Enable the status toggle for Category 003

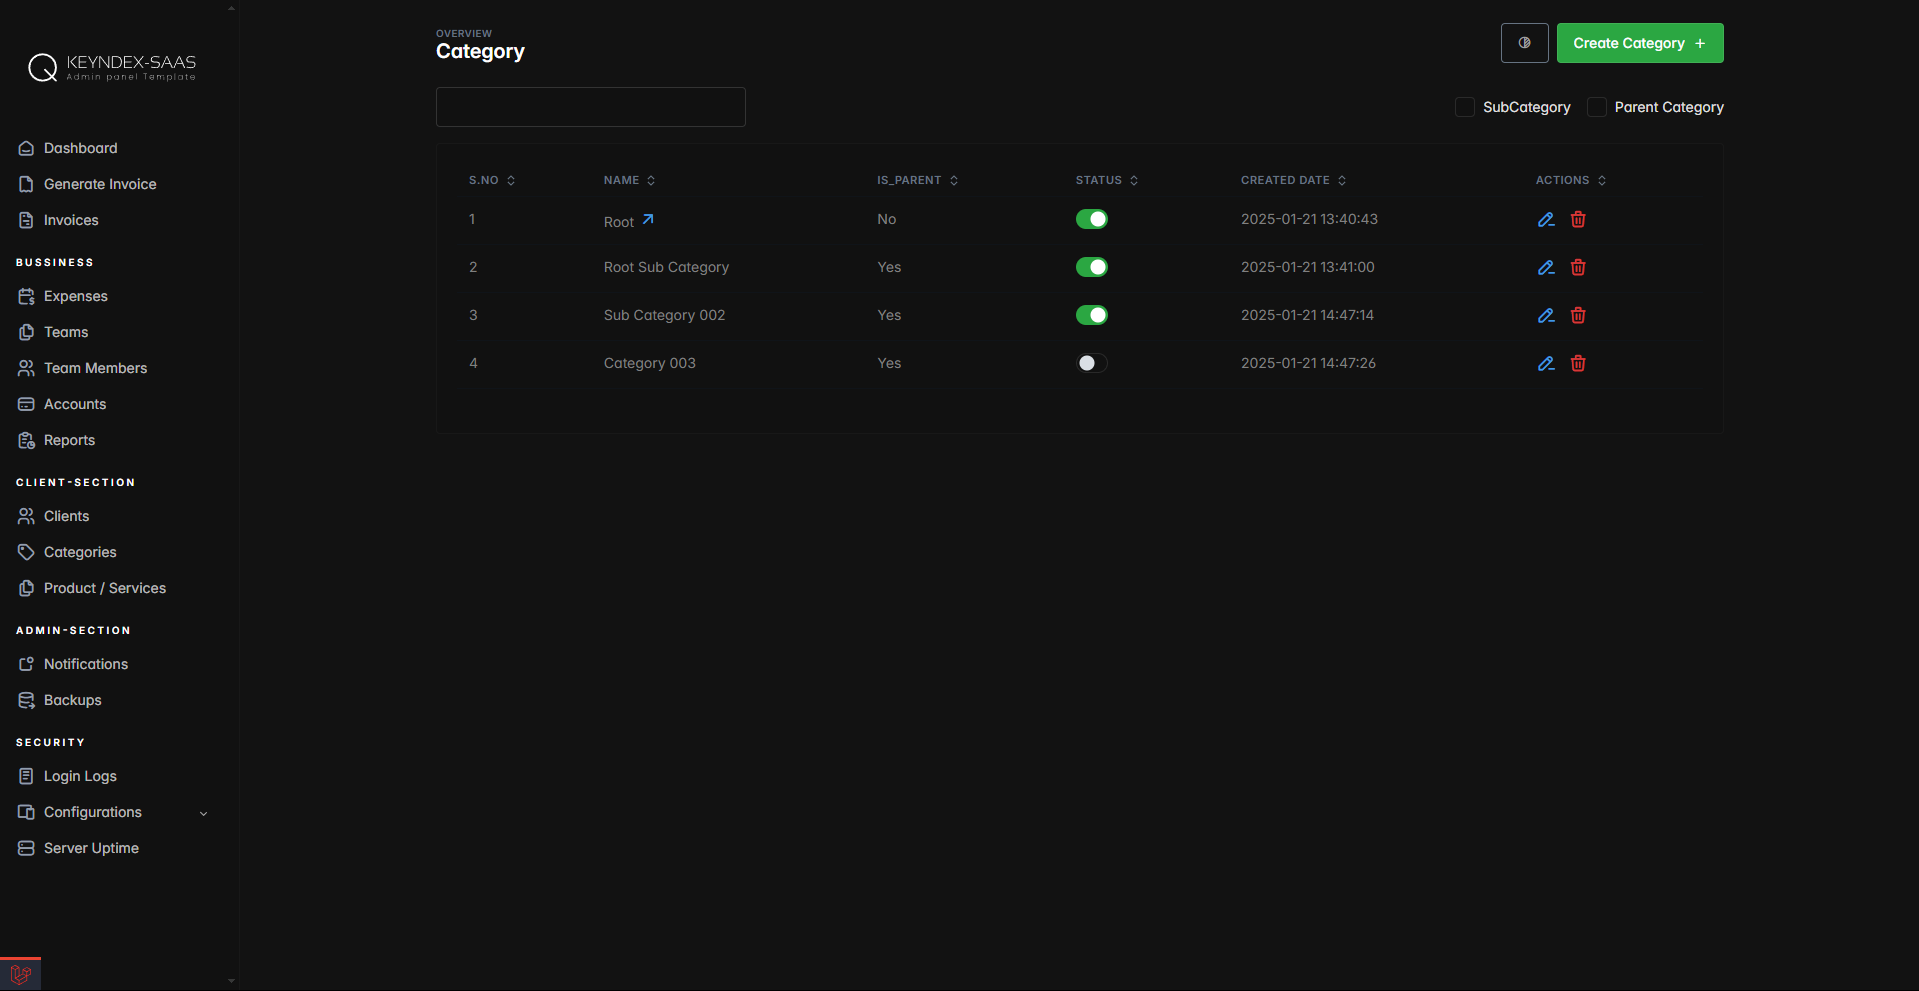tap(1091, 364)
